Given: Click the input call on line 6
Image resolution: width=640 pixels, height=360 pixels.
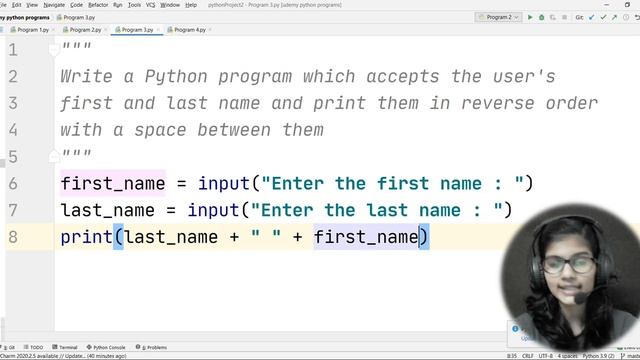Looking at the screenshot, I should click(224, 184).
